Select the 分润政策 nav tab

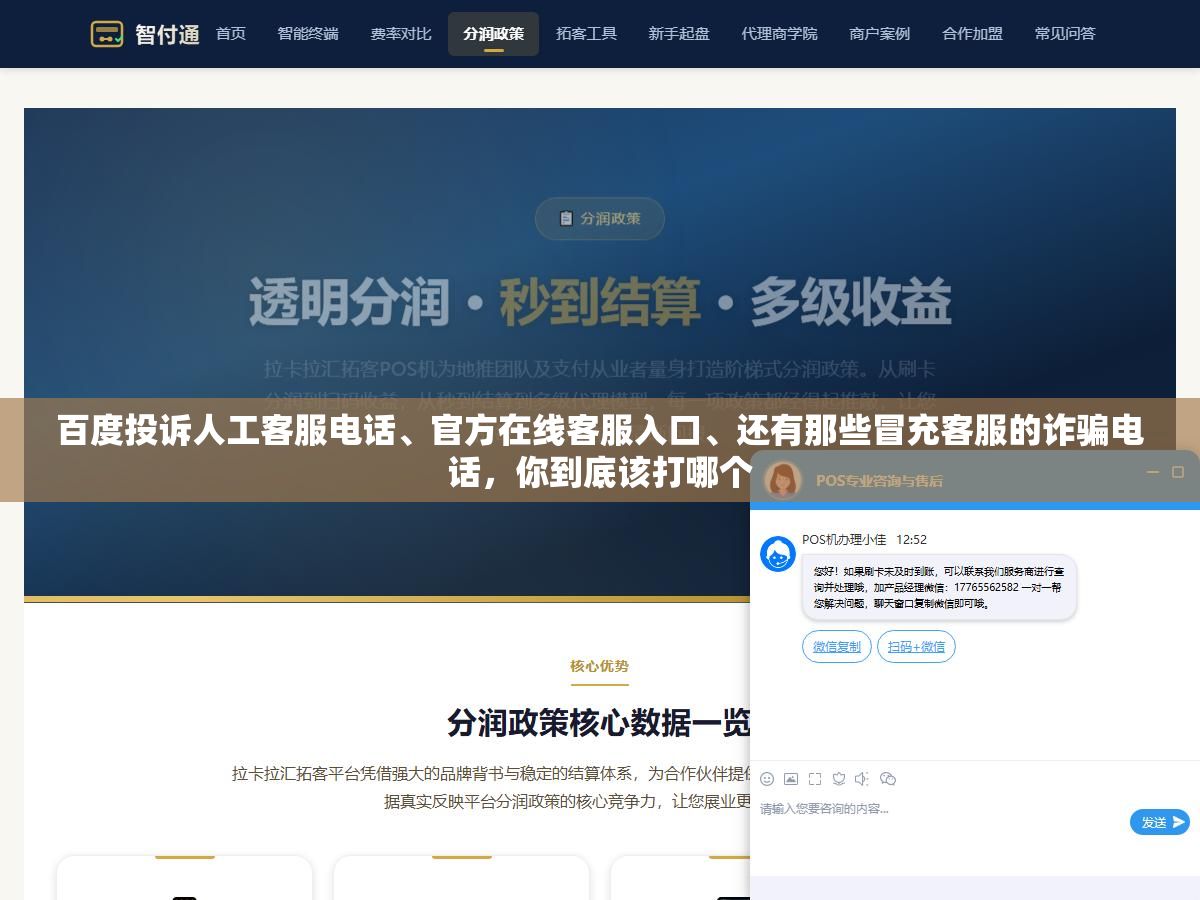pyautogui.click(x=493, y=34)
